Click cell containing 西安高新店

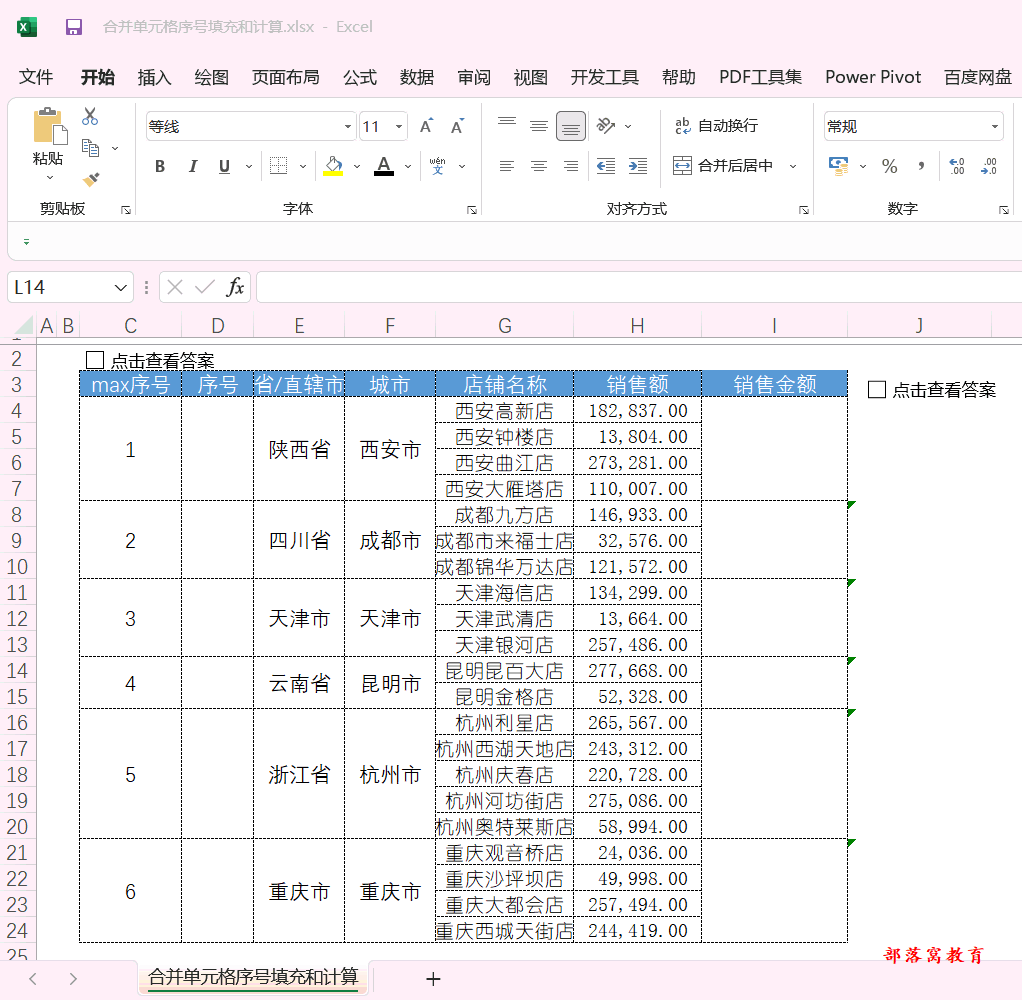(504, 411)
